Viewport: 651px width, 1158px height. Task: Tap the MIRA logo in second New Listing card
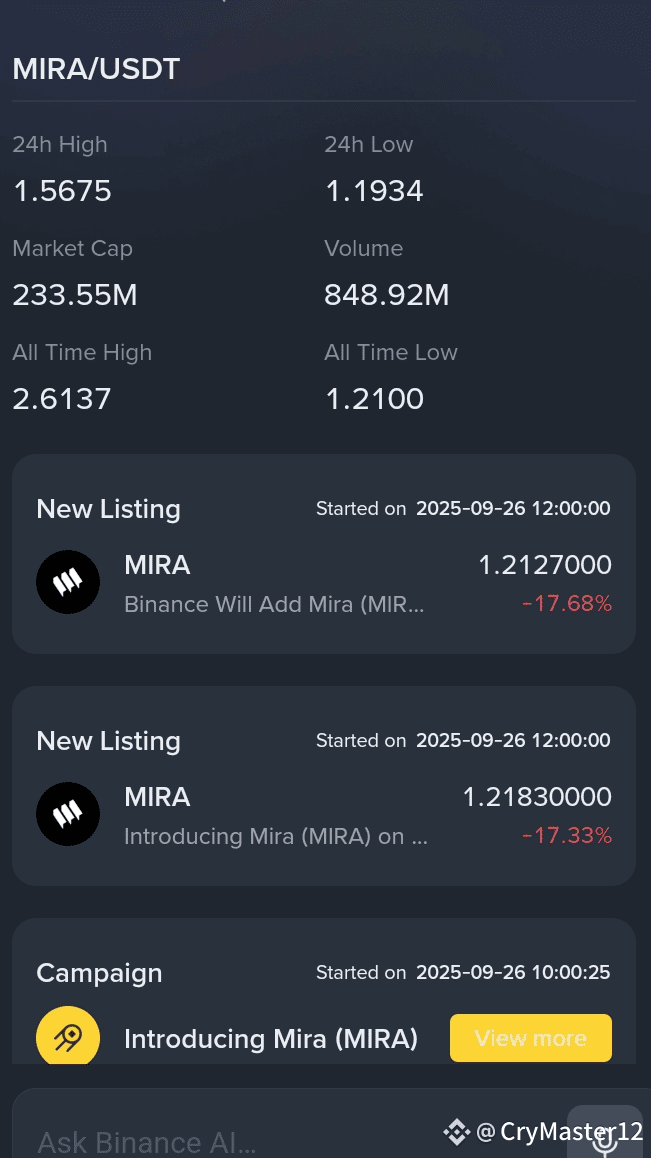coord(68,814)
